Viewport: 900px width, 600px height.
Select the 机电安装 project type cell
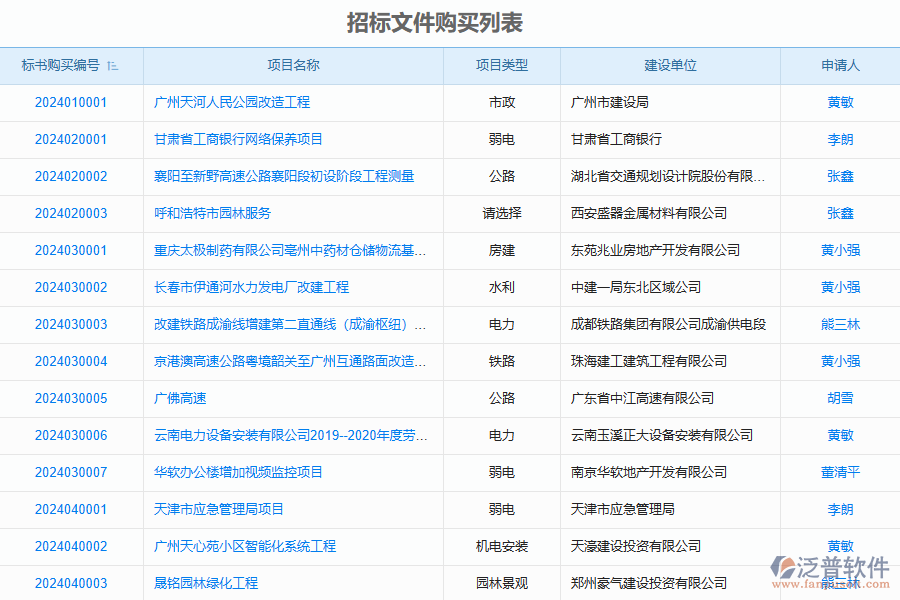click(x=502, y=547)
